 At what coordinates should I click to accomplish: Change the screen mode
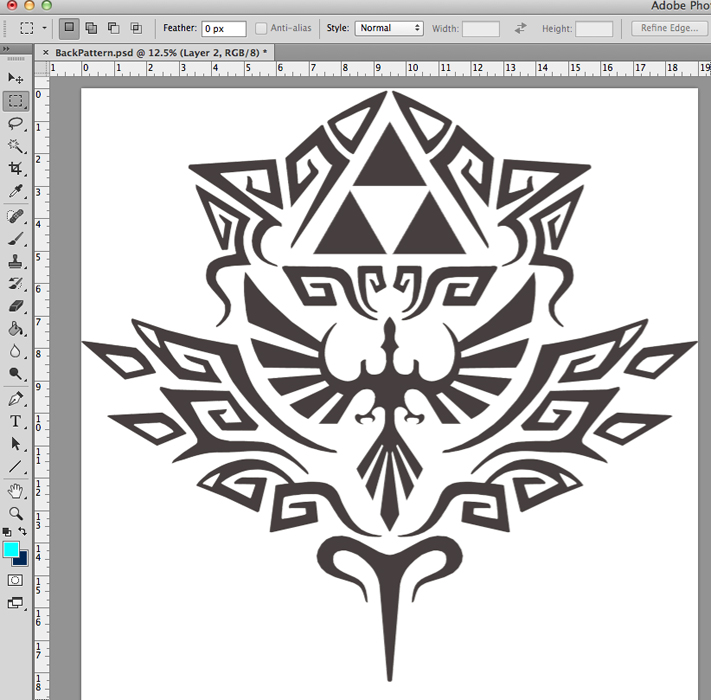15,603
